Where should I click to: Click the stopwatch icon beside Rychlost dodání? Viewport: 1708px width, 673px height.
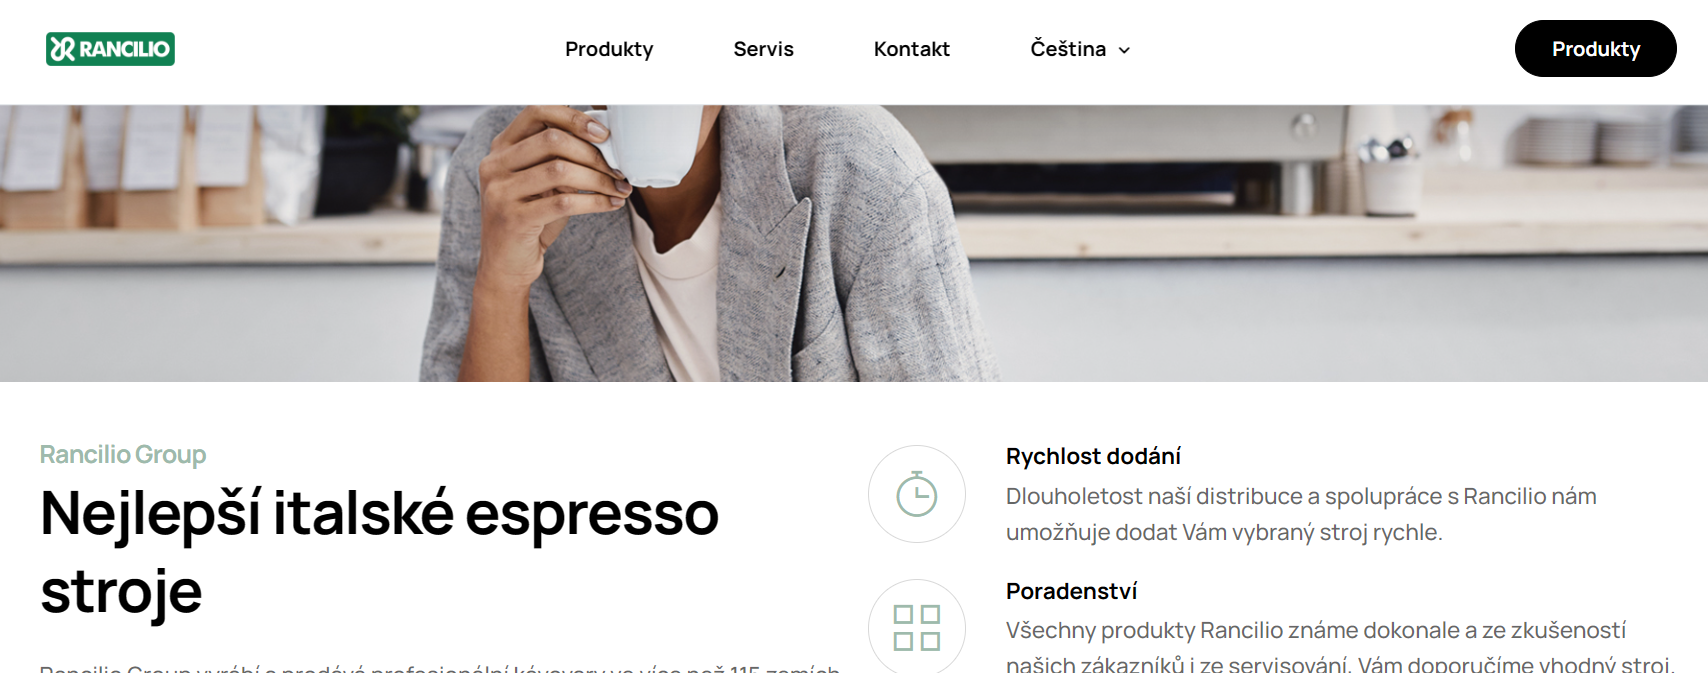917,494
